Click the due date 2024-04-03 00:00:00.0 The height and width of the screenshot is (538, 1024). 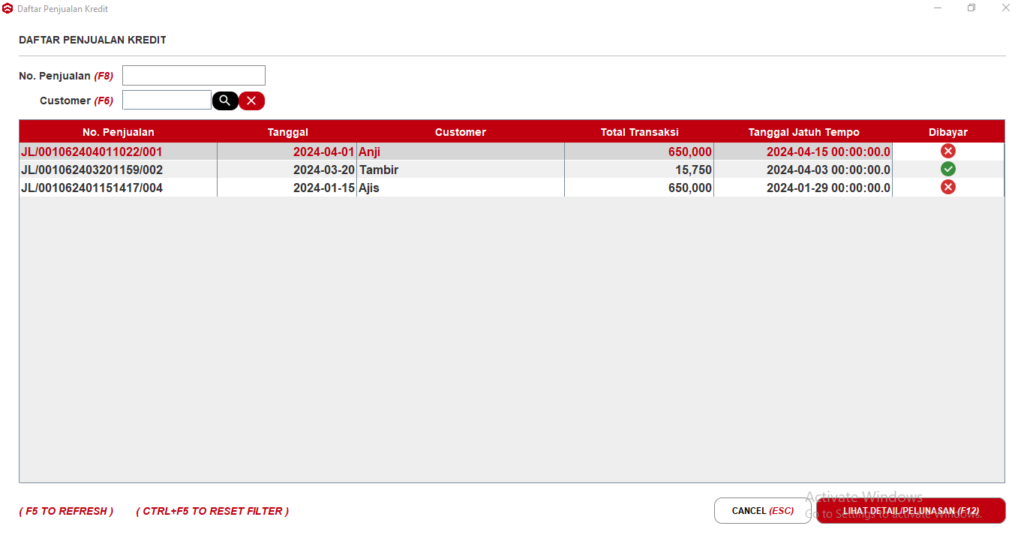(x=828, y=170)
